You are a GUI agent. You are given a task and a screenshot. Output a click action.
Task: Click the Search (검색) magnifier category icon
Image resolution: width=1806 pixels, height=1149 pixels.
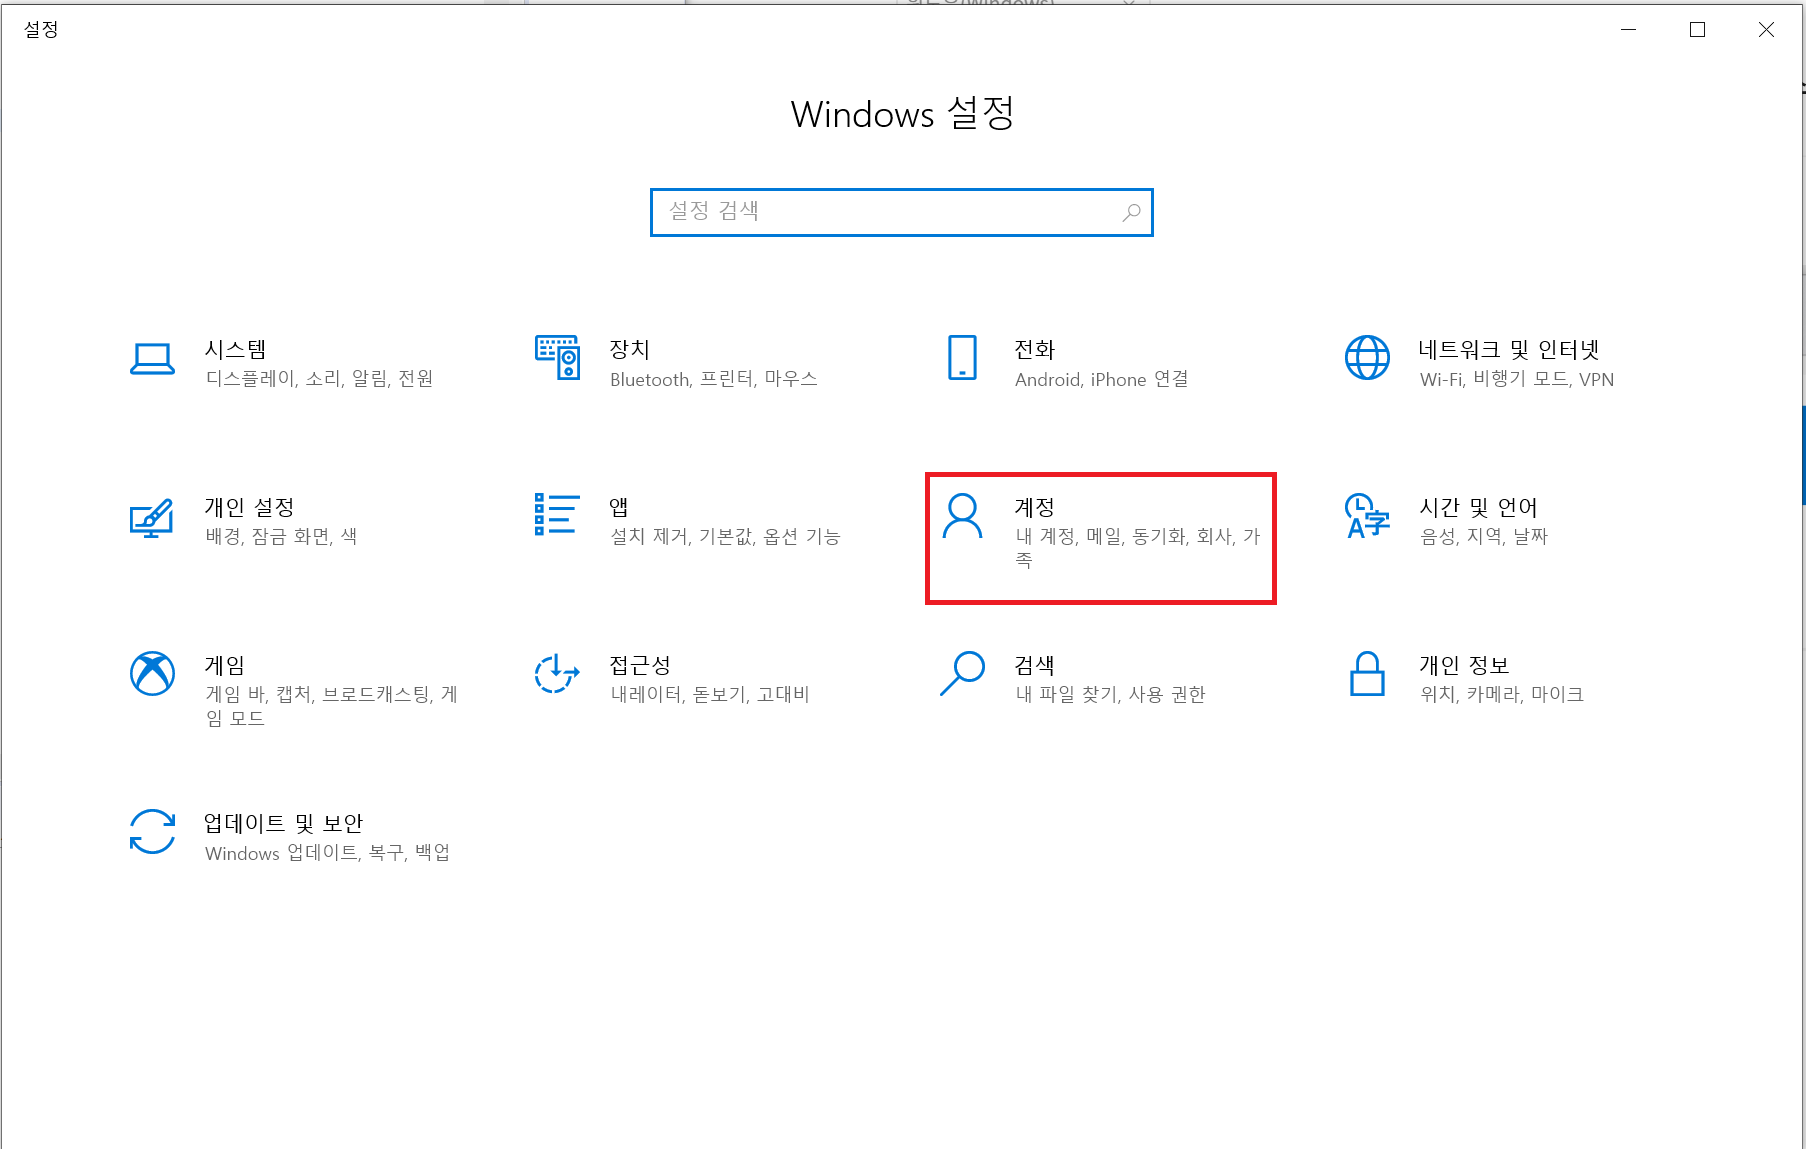tap(962, 673)
